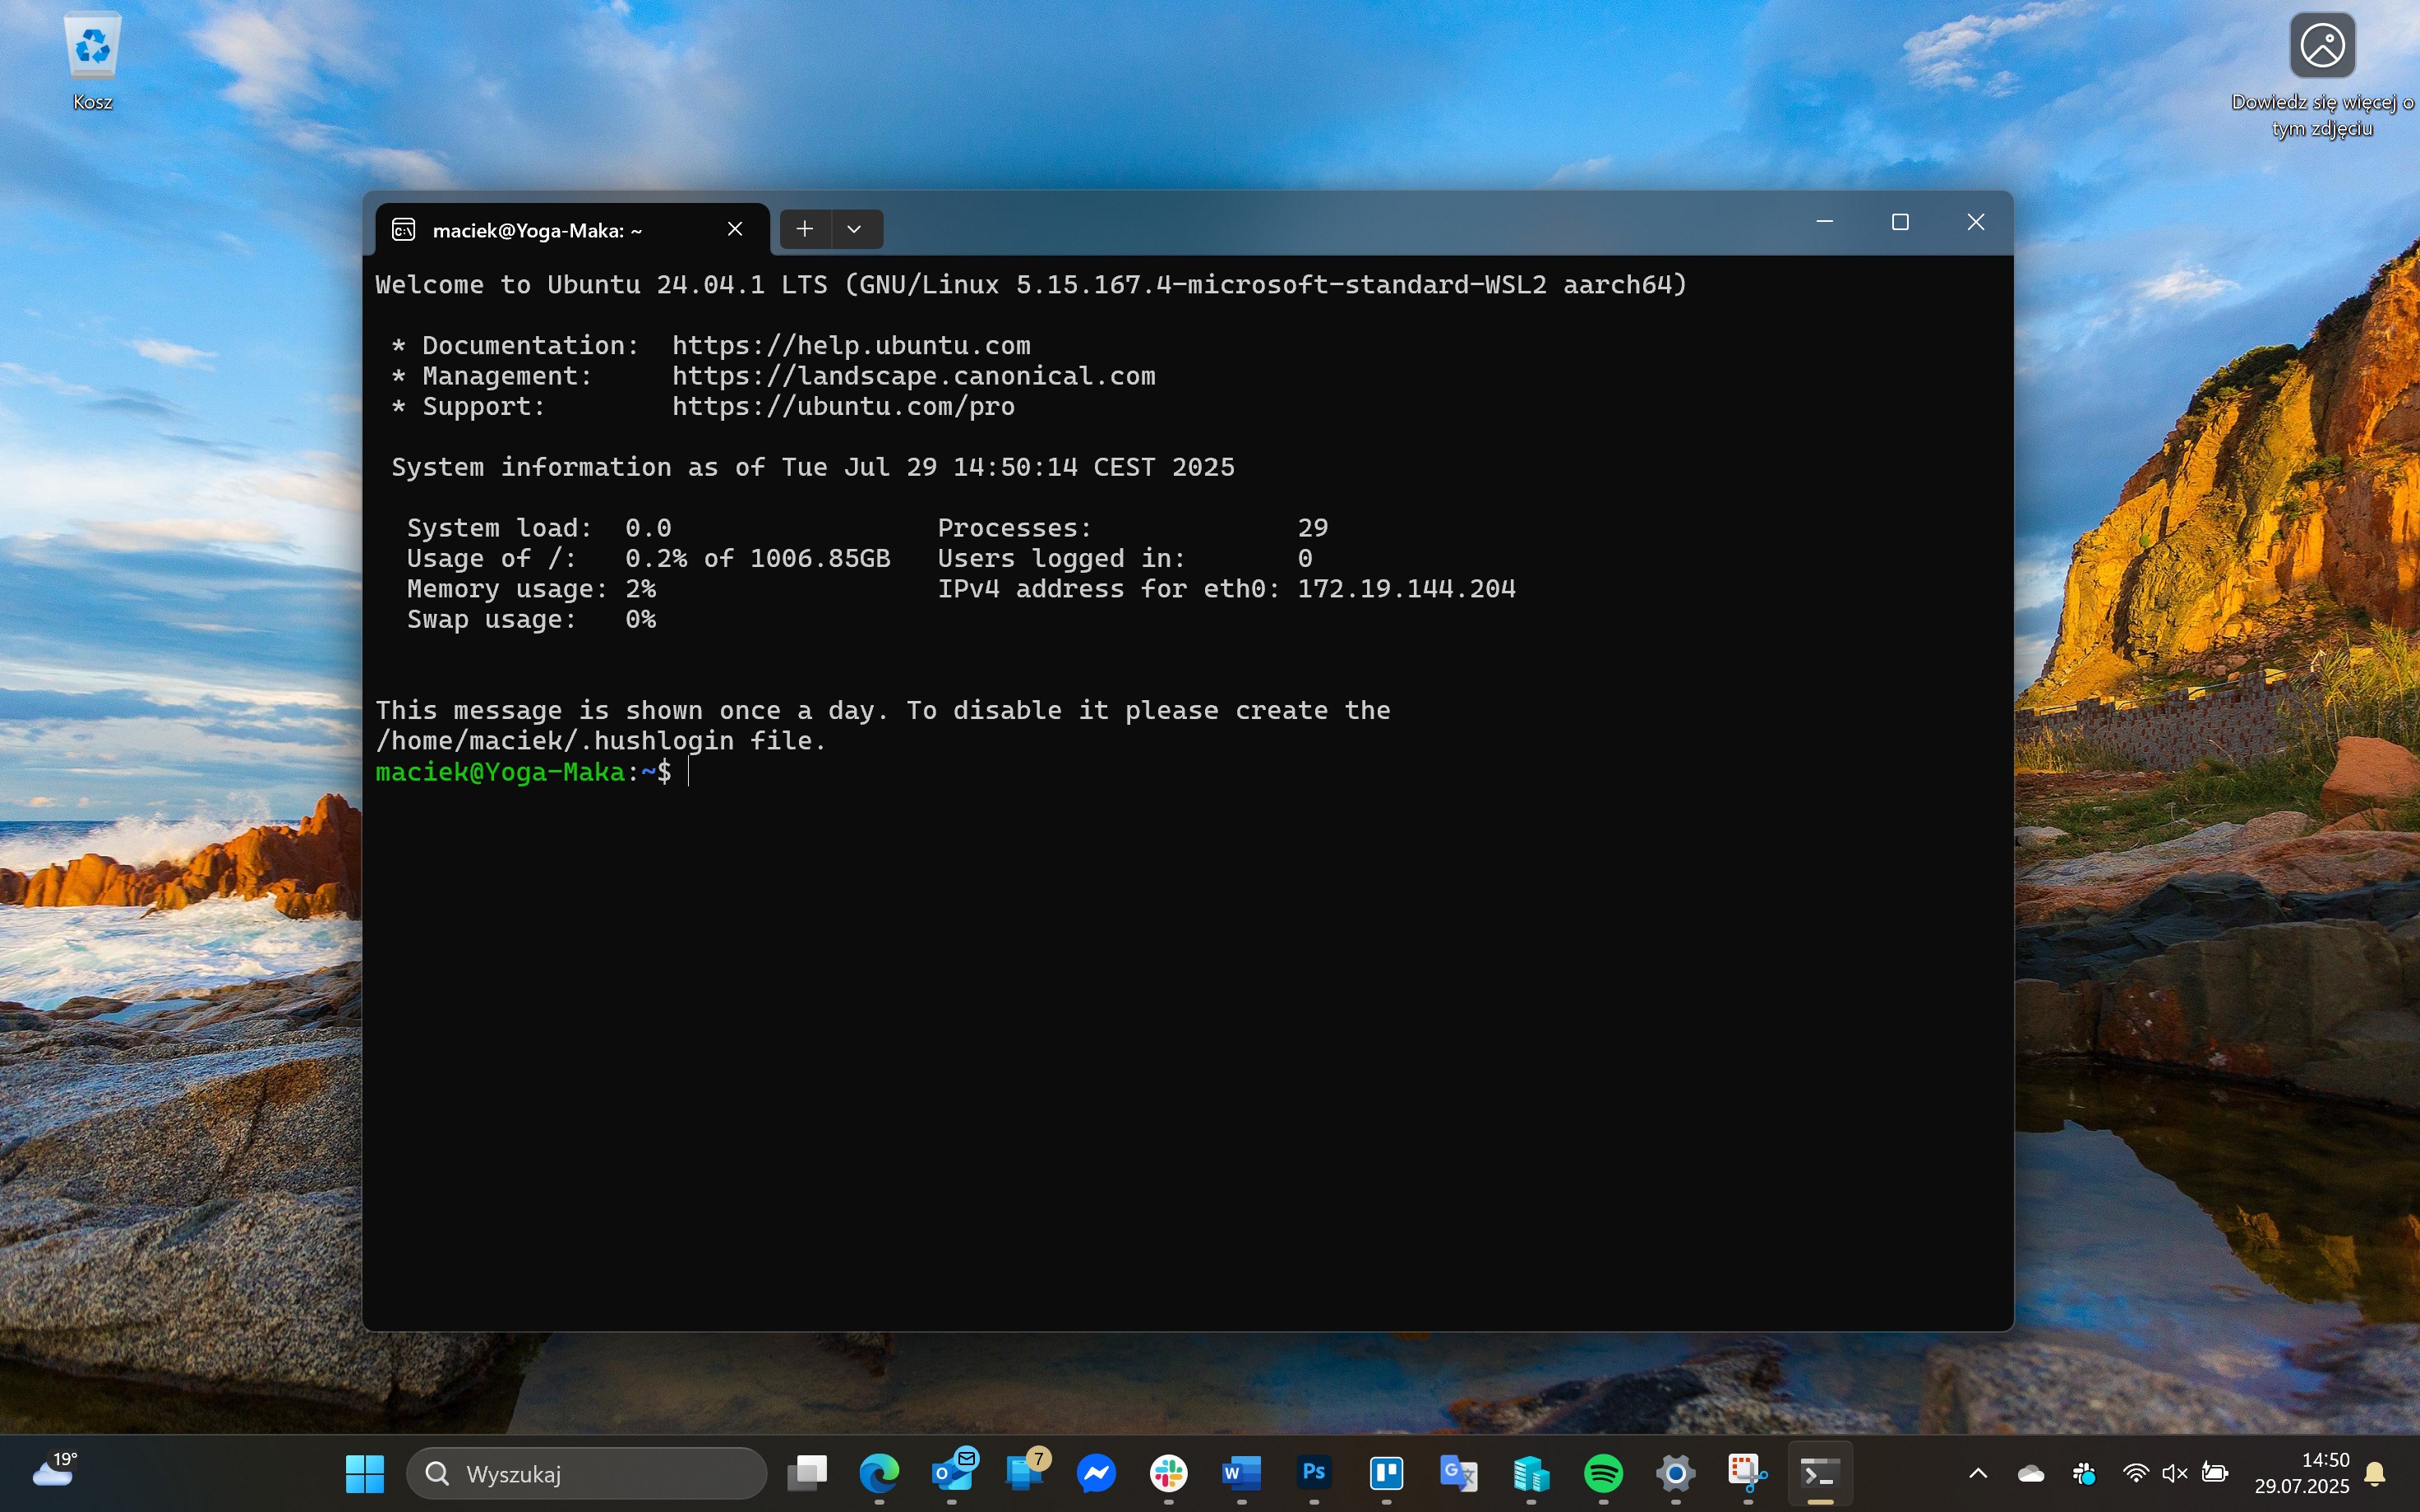Open Outlook from taskbar
2420x1512 pixels.
(x=952, y=1474)
